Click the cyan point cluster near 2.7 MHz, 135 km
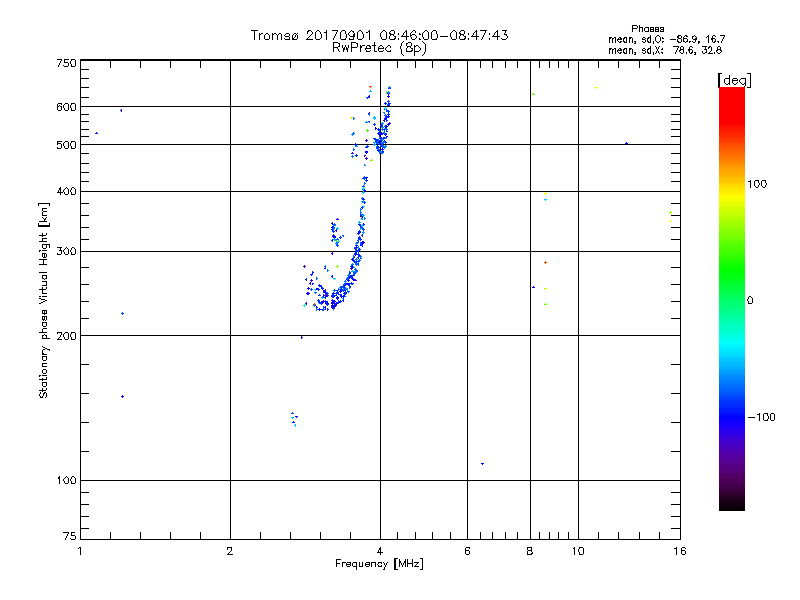800x600 pixels. [x=294, y=419]
